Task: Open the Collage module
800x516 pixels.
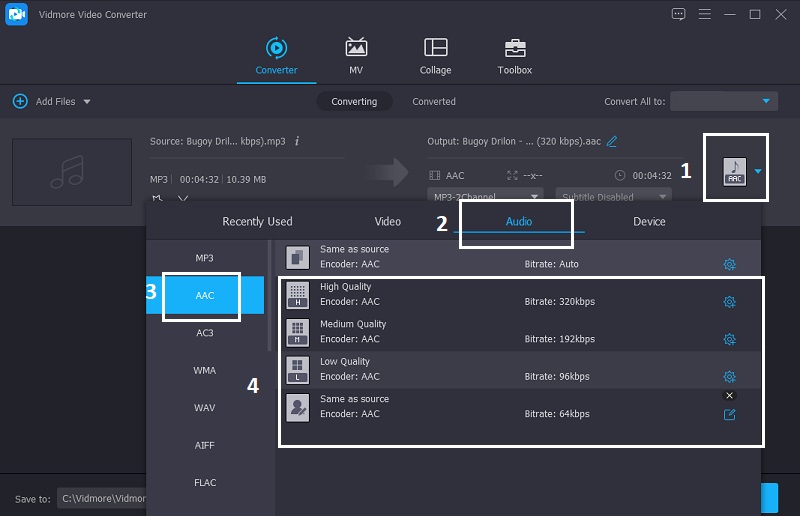Action: pos(435,56)
